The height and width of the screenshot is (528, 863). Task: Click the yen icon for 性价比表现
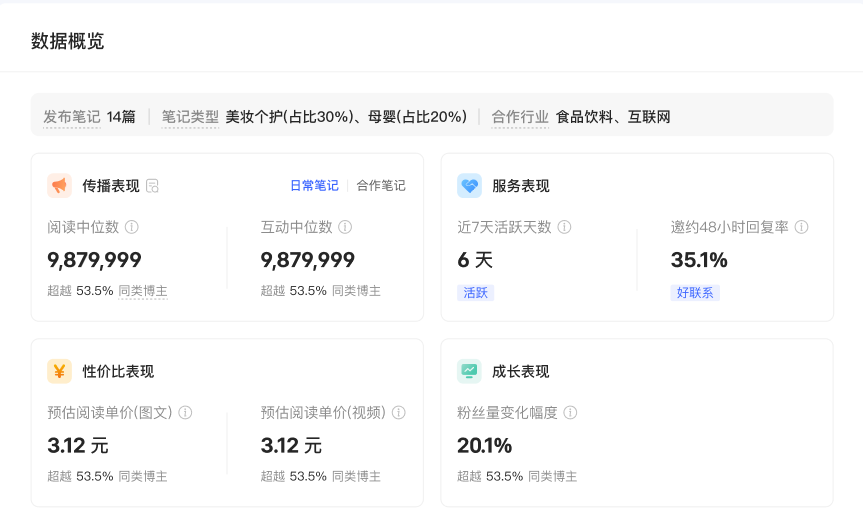click(59, 371)
